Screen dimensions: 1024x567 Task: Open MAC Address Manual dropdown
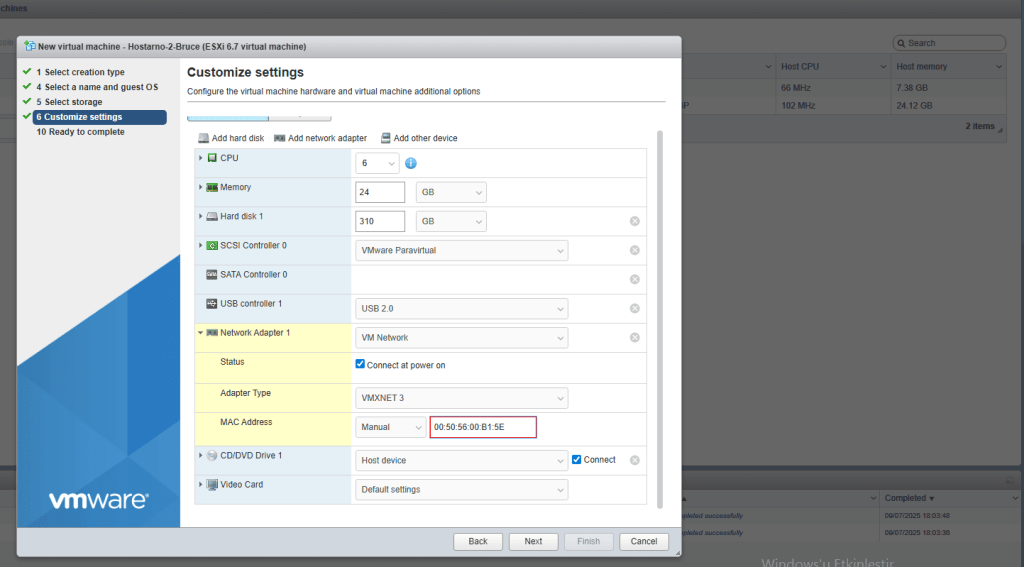click(x=391, y=427)
